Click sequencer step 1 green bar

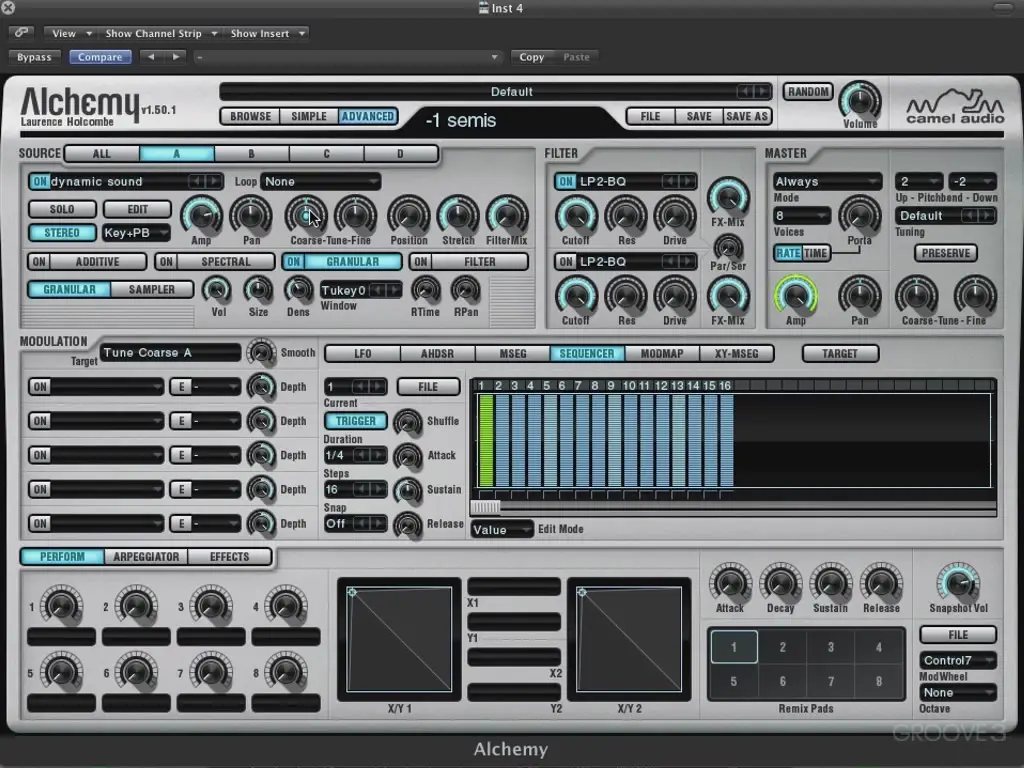pyautogui.click(x=486, y=441)
